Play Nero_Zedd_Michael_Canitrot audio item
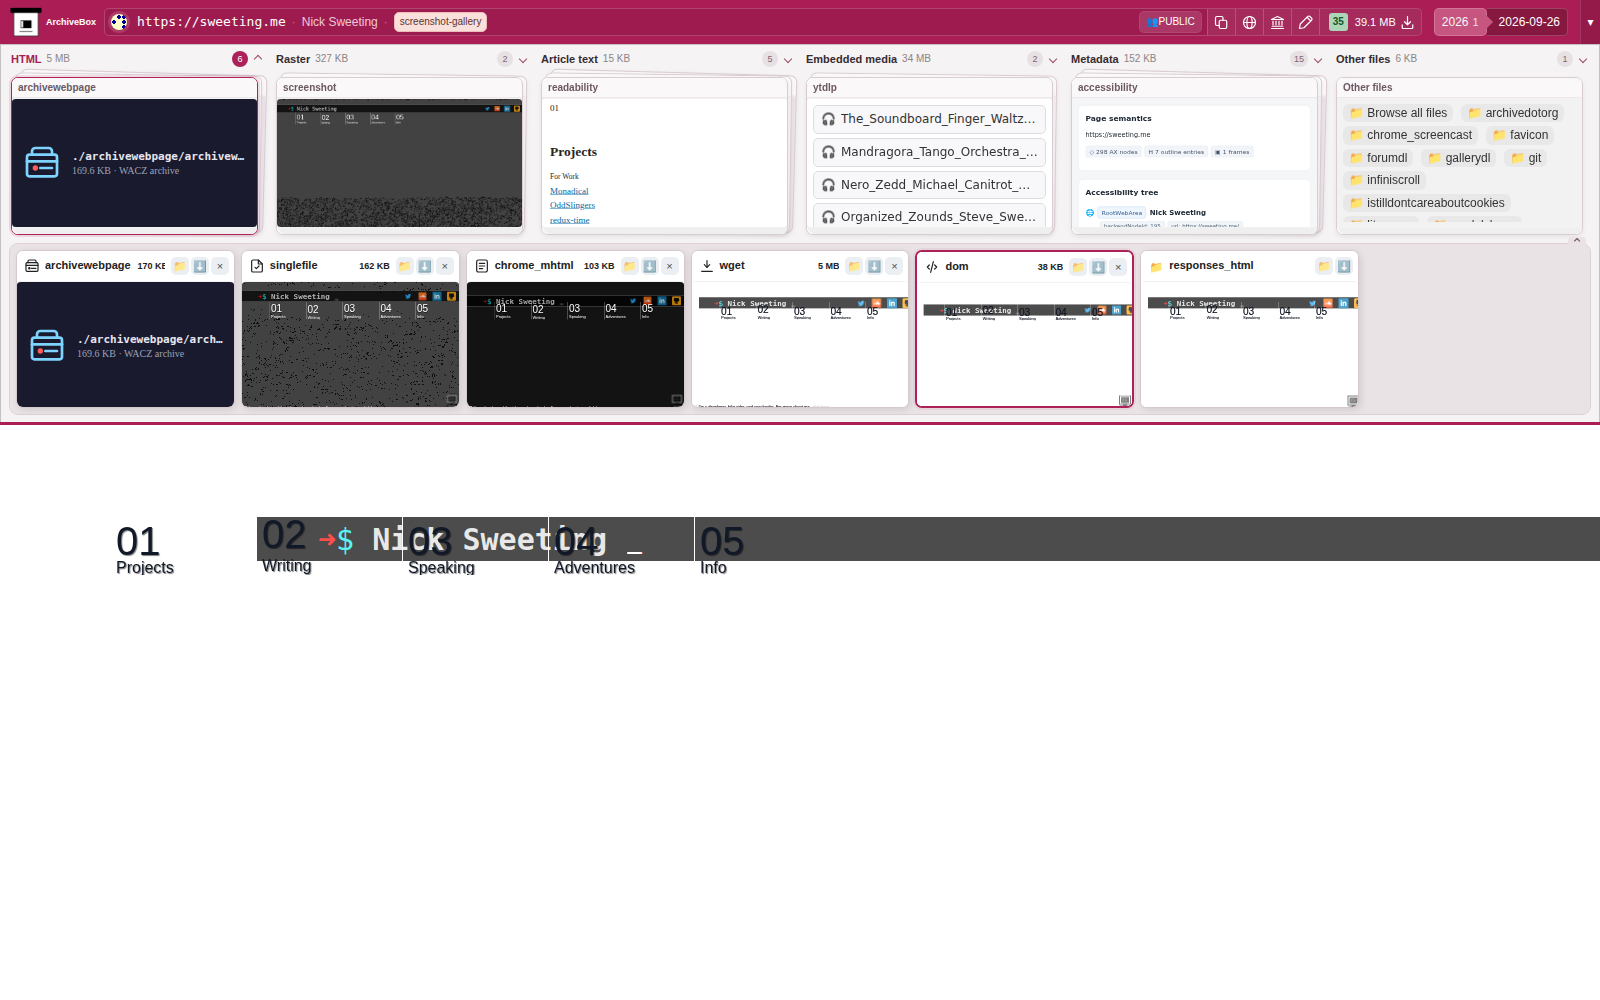Screen dimensions: 1600x1000 [929, 185]
